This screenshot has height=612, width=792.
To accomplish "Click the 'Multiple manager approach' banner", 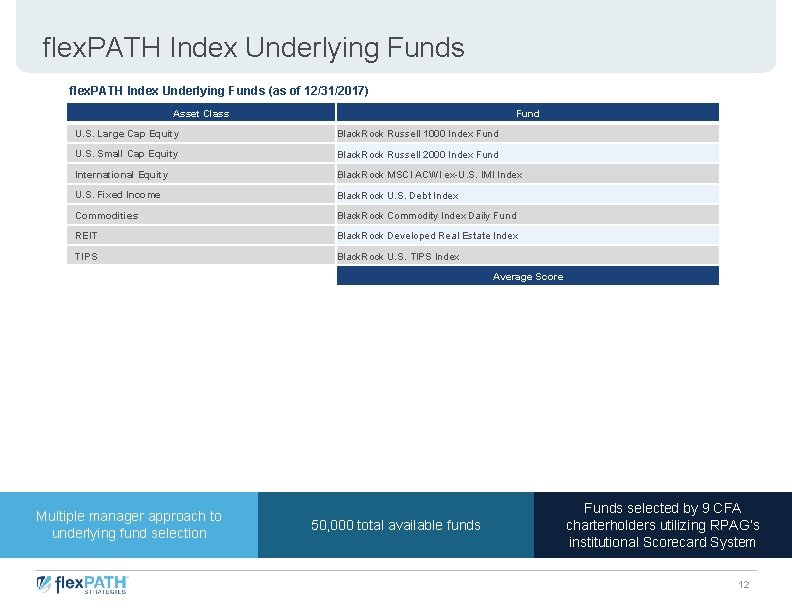I will coord(129,525).
